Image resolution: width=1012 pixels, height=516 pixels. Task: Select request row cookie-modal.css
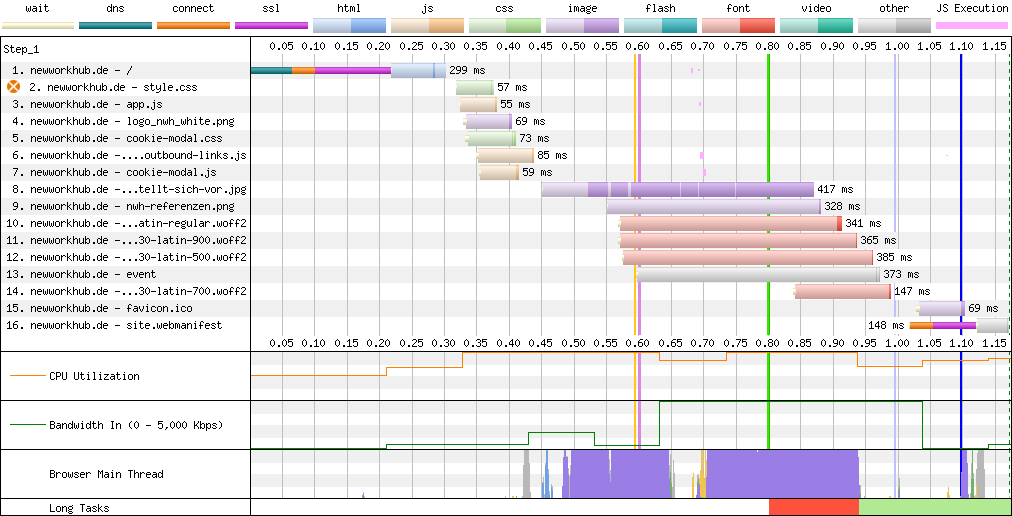116,138
